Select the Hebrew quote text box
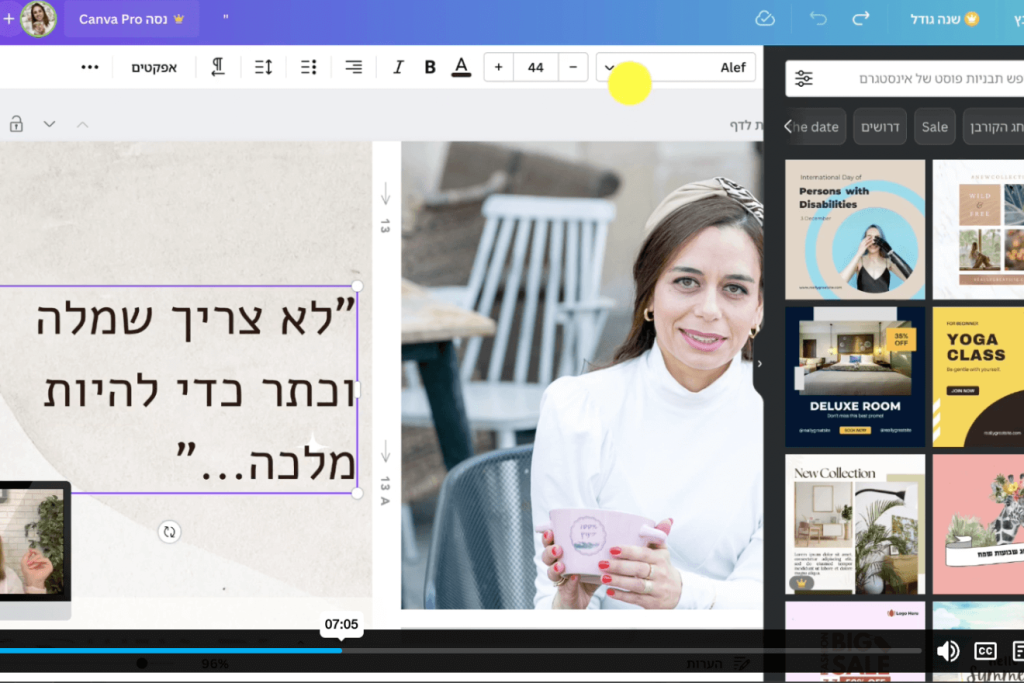The image size is (1024, 683). click(178, 390)
